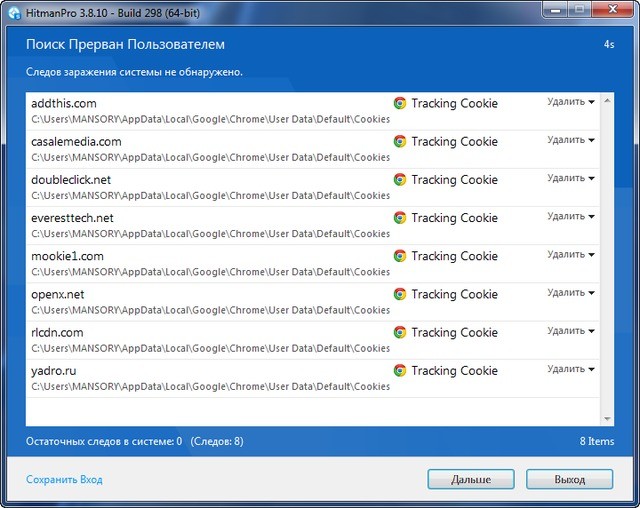Open Удалить dropdown for yadro.ru
The height and width of the screenshot is (508, 640).
click(571, 369)
